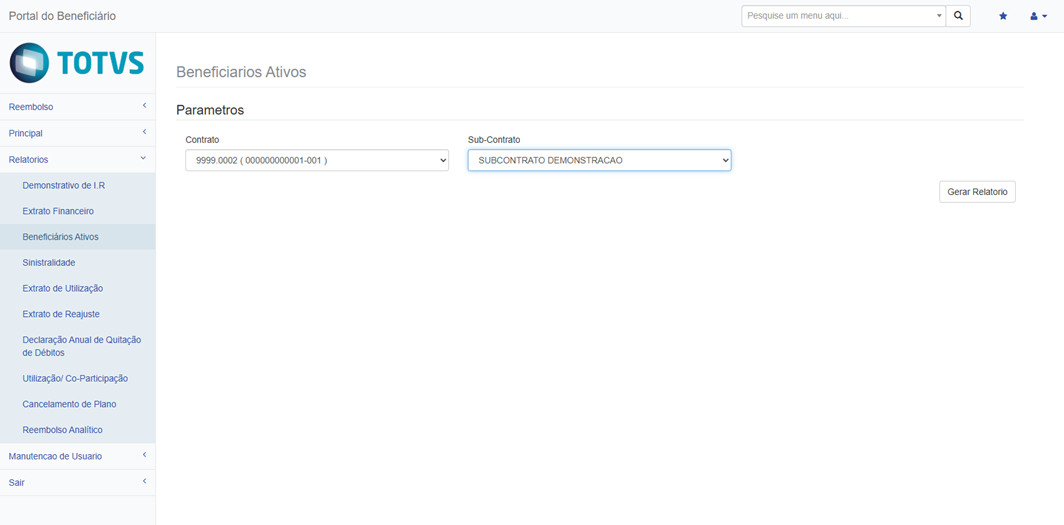This screenshot has width=1064, height=525.
Task: Click the magnifying glass search button
Action: pyautogui.click(x=958, y=16)
